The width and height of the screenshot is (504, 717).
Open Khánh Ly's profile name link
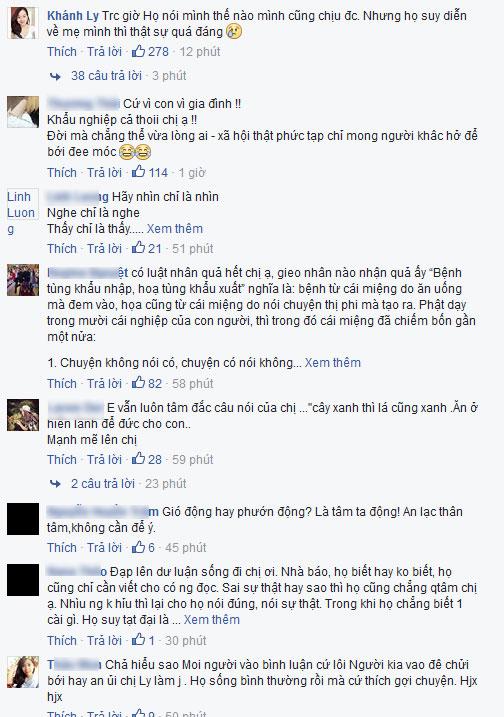coord(73,16)
